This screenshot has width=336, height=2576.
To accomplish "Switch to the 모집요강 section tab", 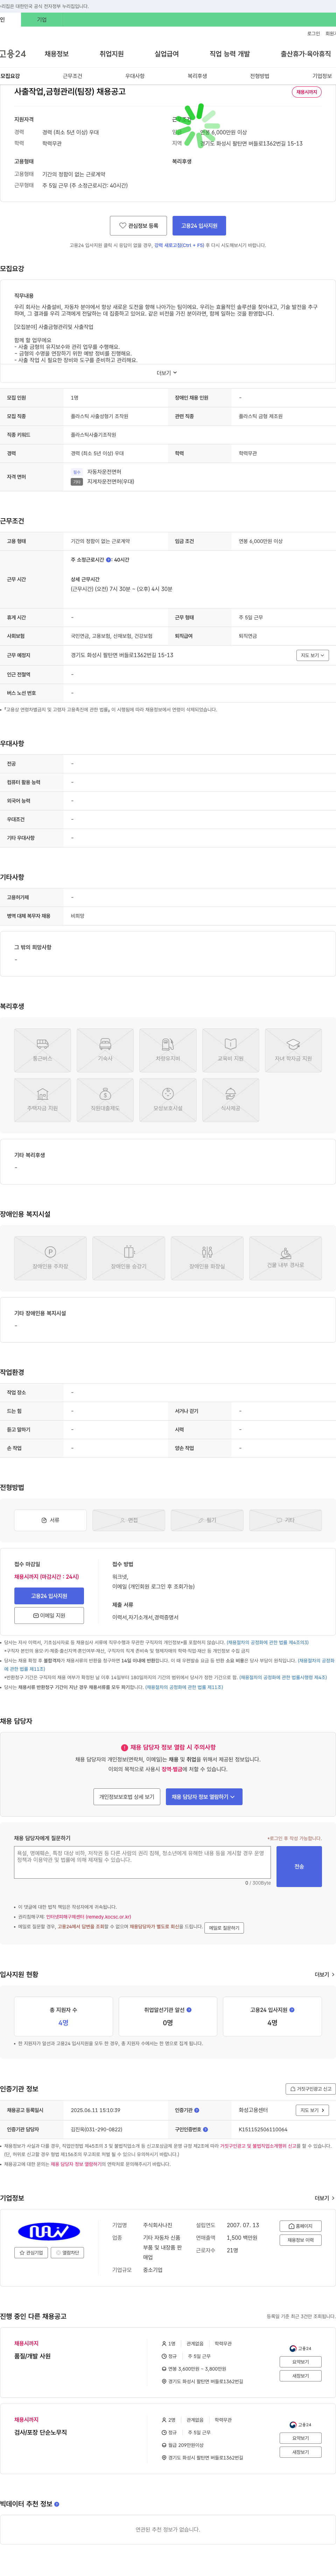I will (10, 76).
